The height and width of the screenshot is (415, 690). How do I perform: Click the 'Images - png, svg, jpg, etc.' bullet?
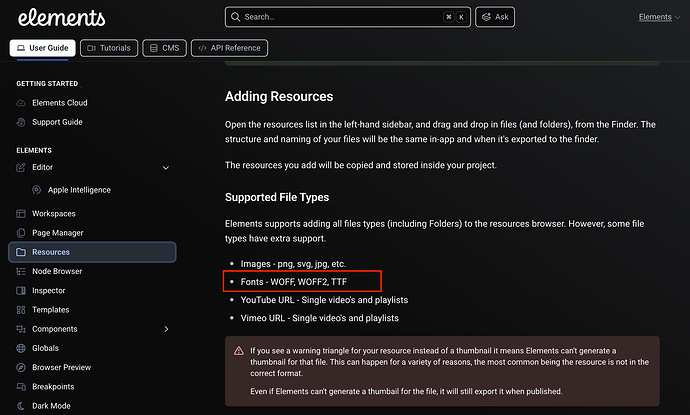click(294, 264)
